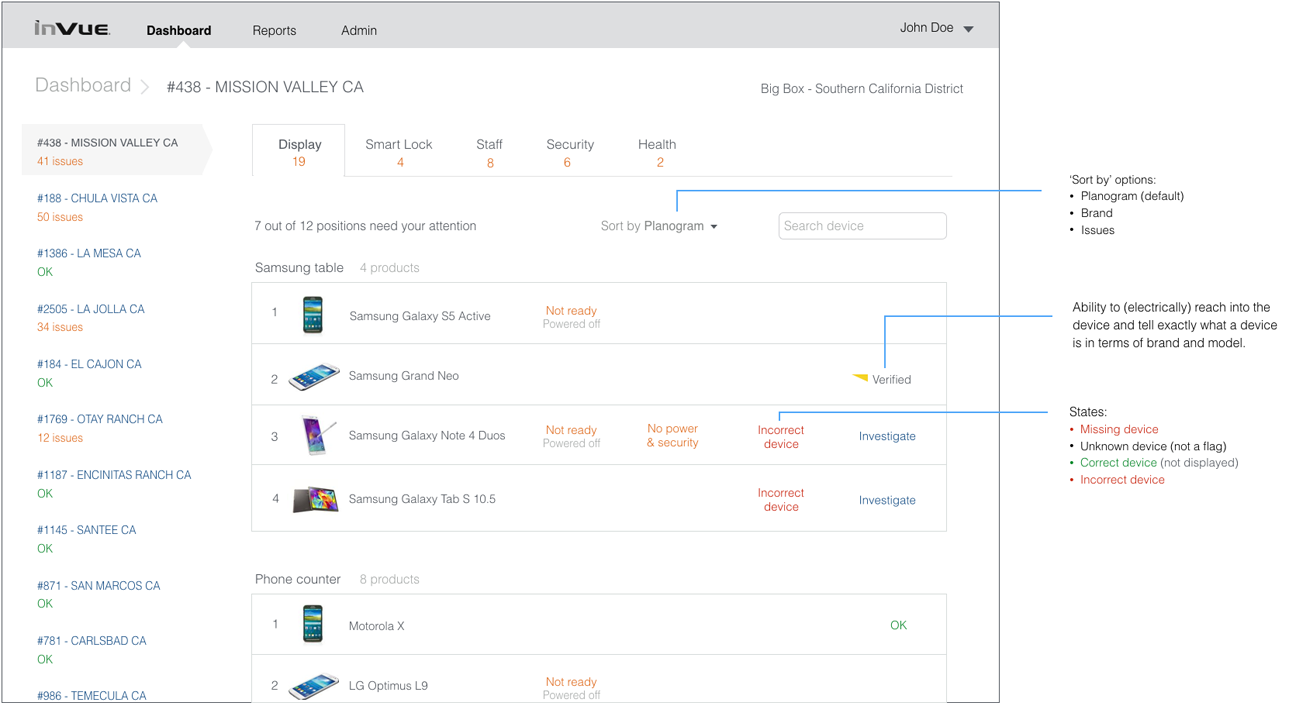The width and height of the screenshot is (1289, 706).
Task: Click 50 issues under Chula Vista
Action: pos(60,217)
